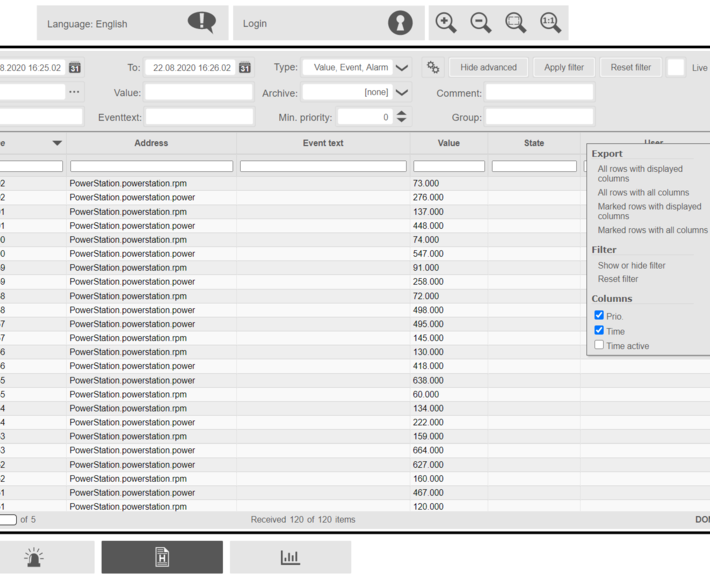The image size is (710, 580).
Task: Uncheck the Prio. column checkbox
Action: pyautogui.click(x=599, y=315)
